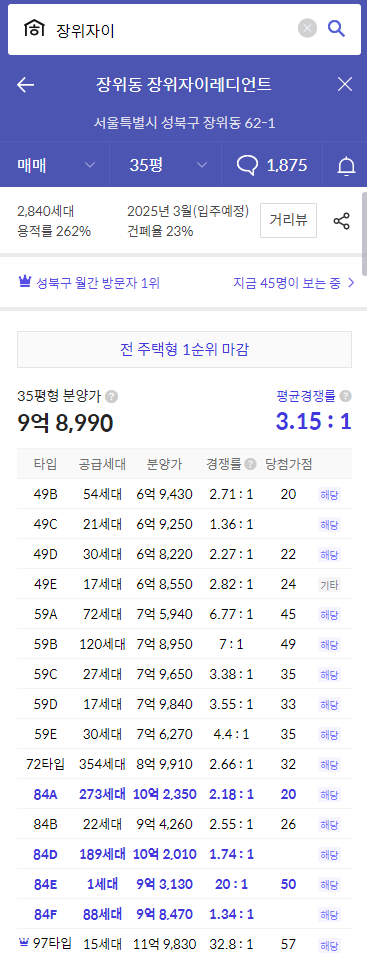367x956 pixels.
Task: Click the 당첨가점 column header
Action: pyautogui.click(x=288, y=464)
